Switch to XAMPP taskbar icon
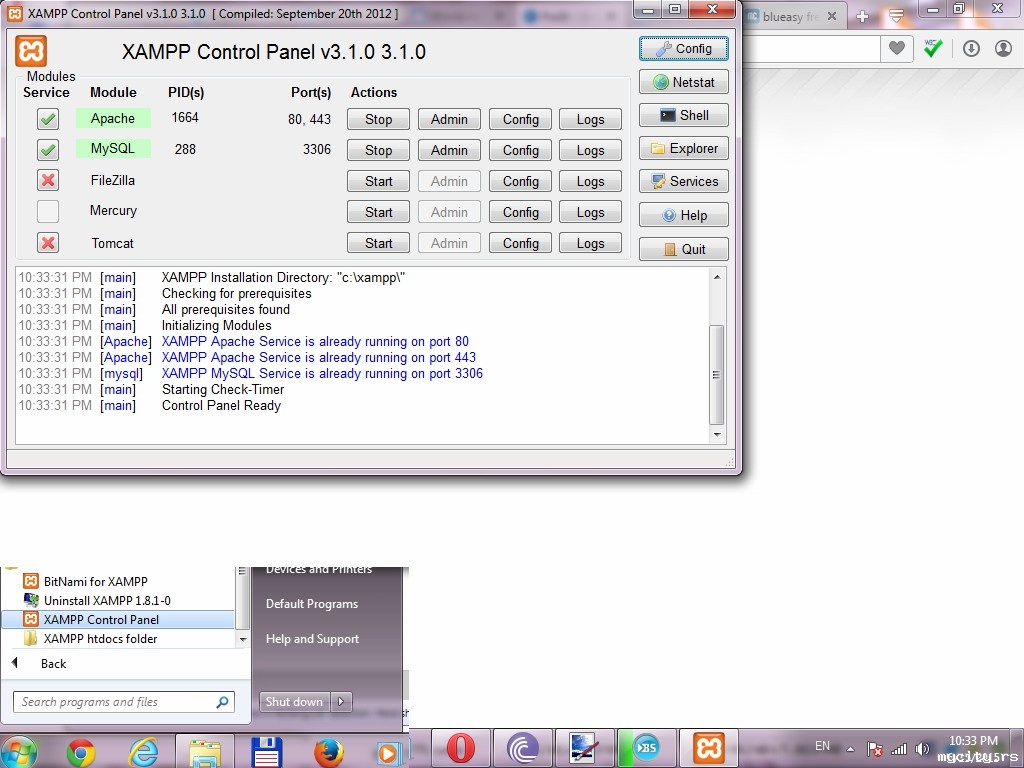Image resolution: width=1024 pixels, height=768 pixels. [709, 749]
